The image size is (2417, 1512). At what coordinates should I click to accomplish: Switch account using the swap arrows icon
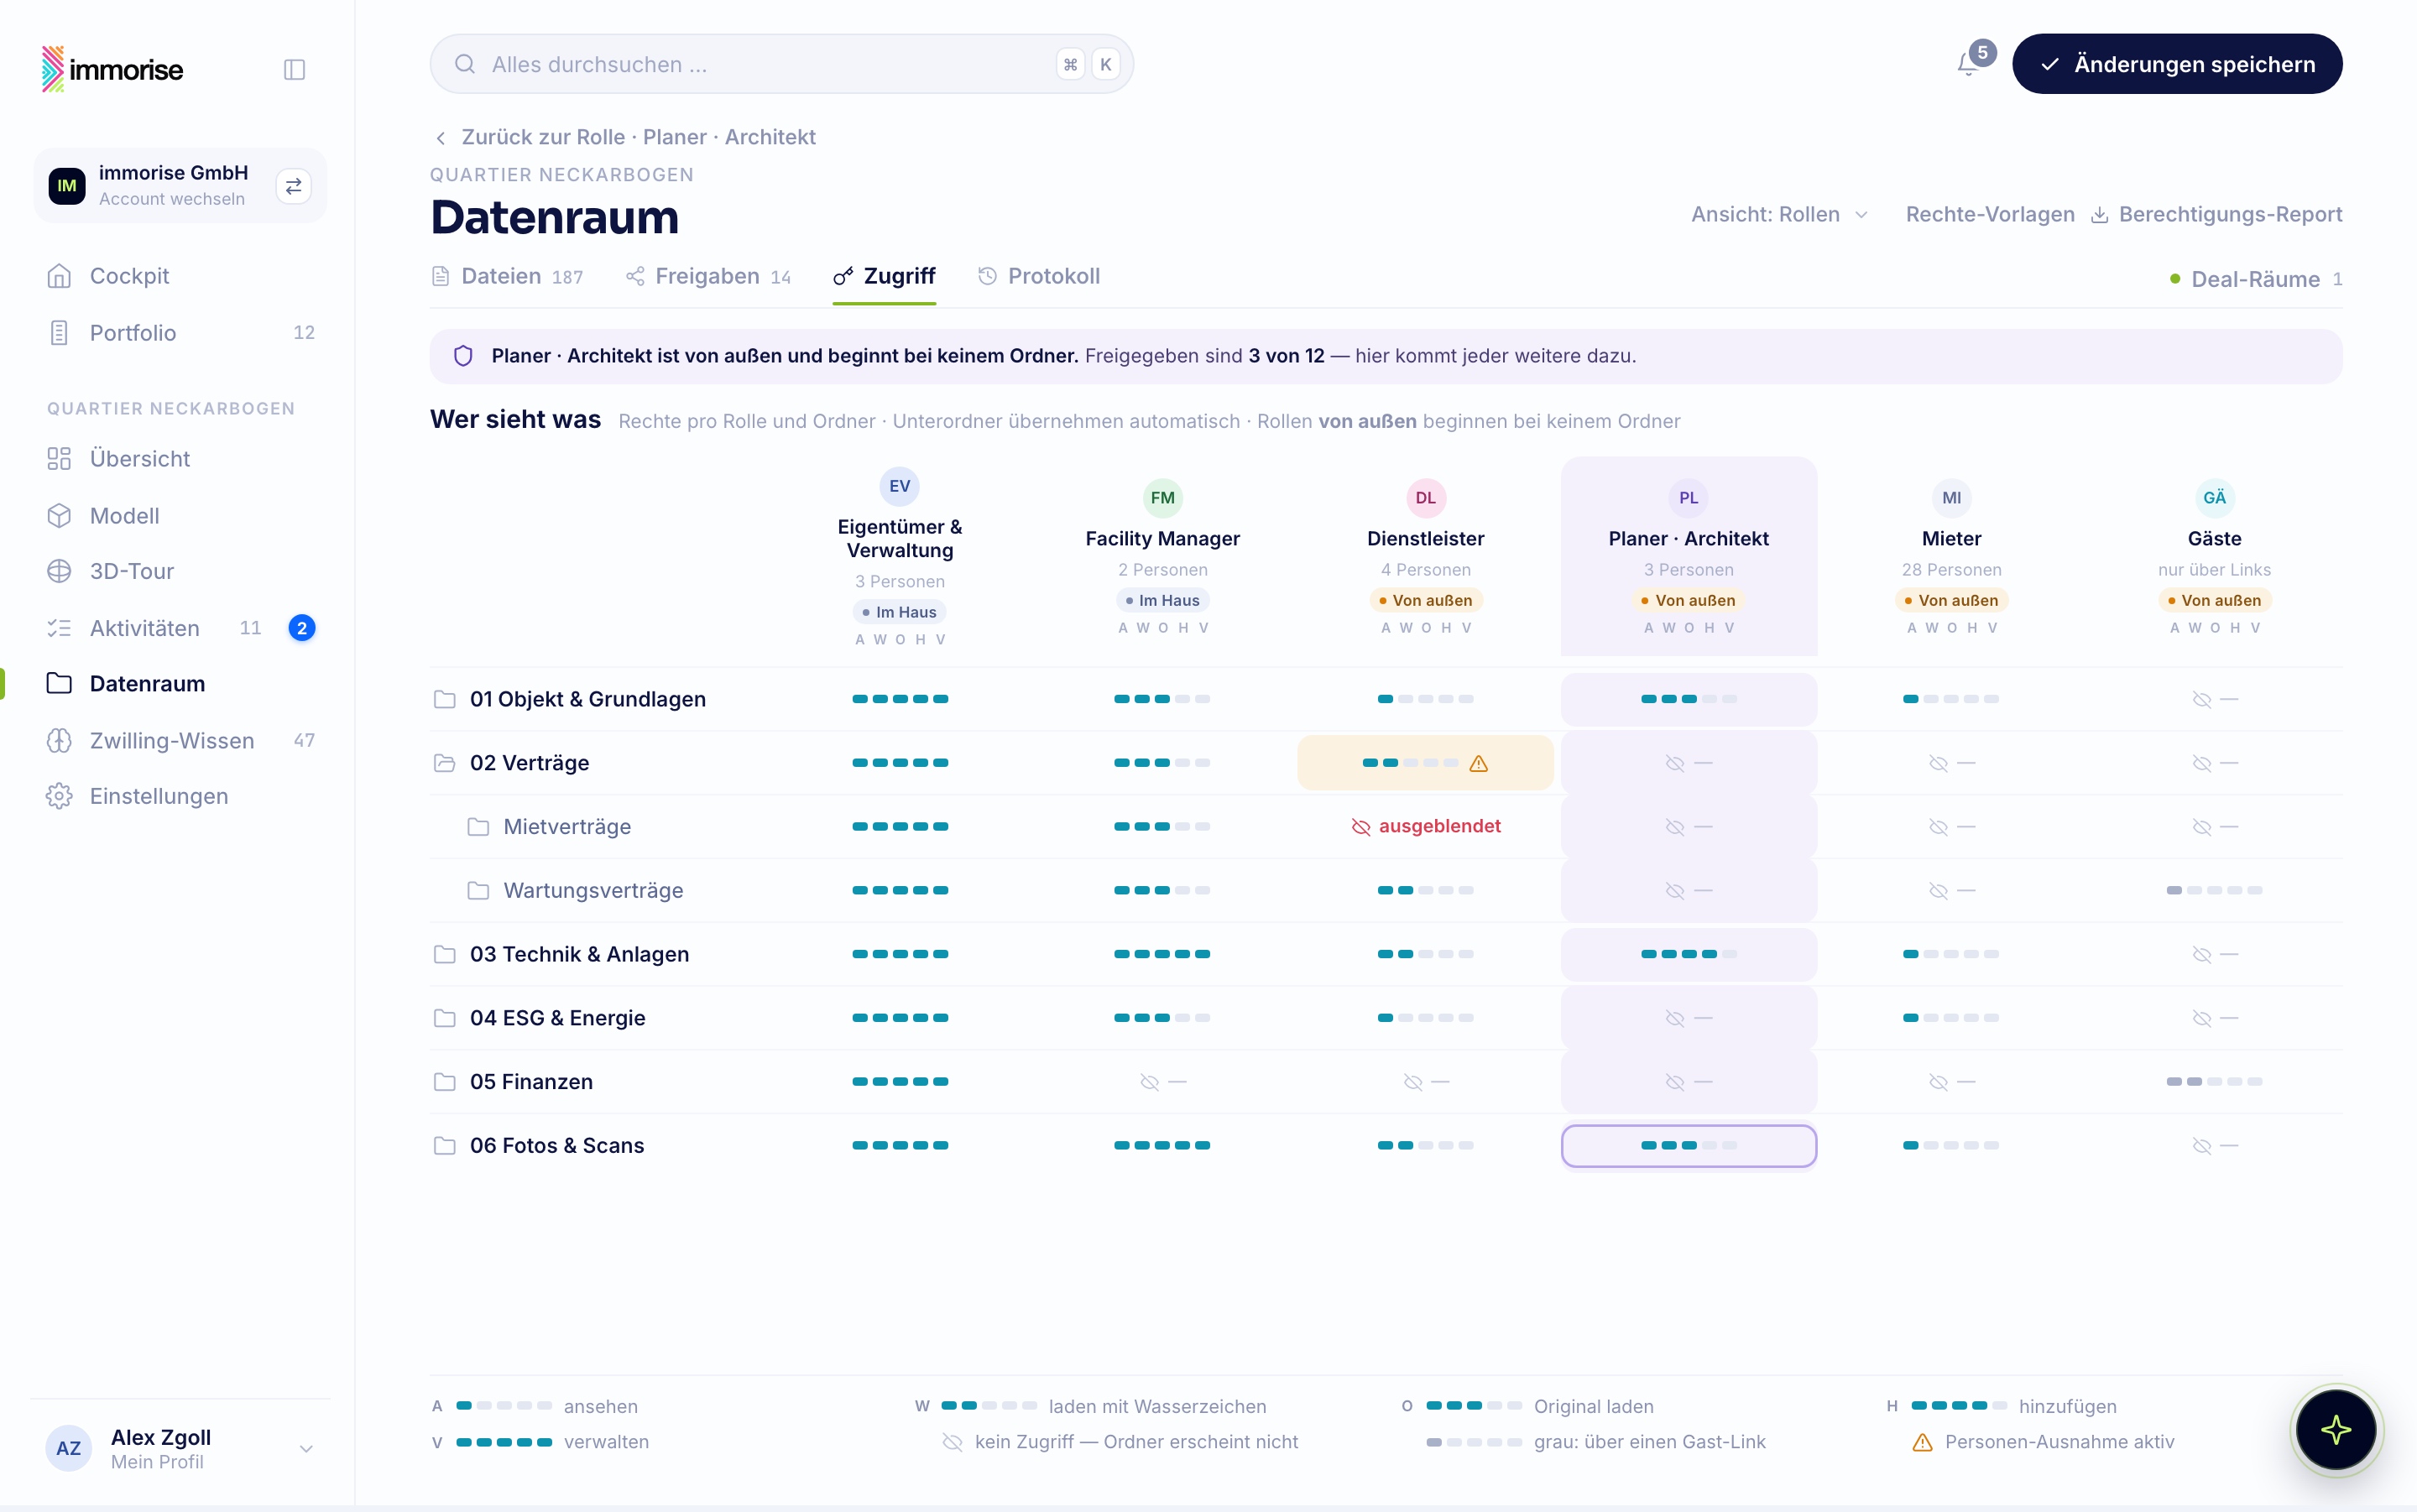click(x=294, y=186)
